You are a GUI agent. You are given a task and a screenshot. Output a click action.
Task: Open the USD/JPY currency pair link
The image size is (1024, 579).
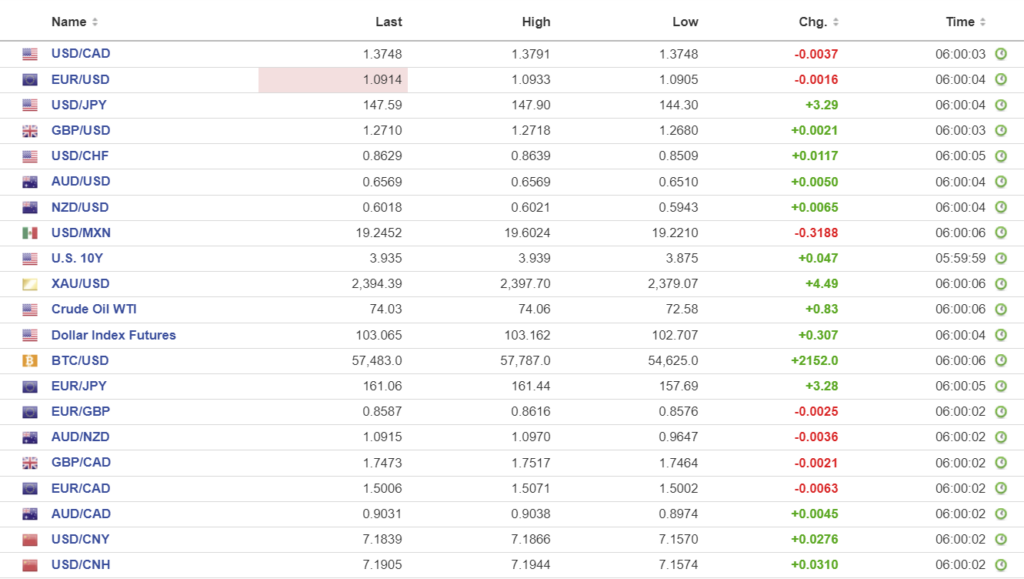(80, 105)
